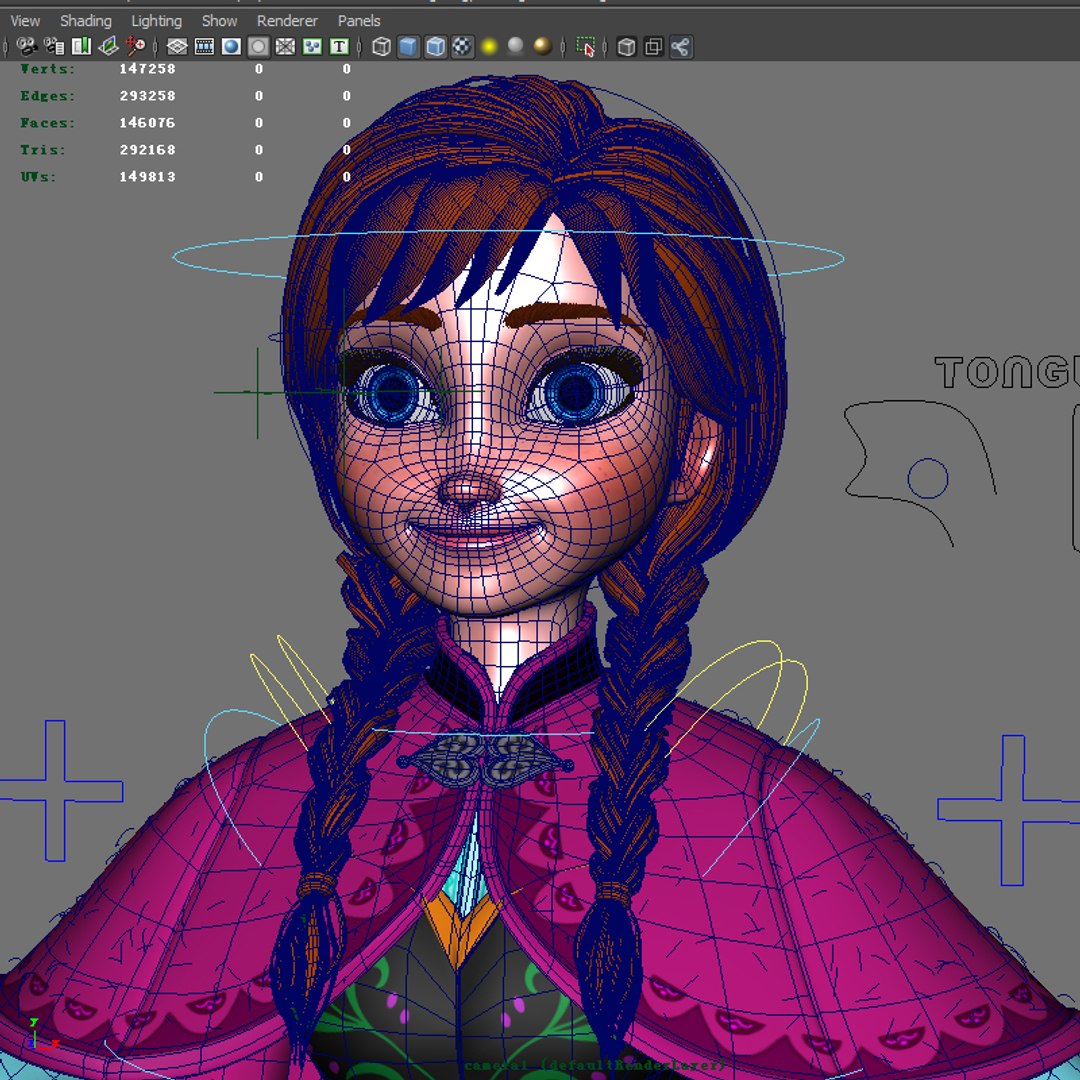
Task: Open the Renderer menu
Action: (x=287, y=21)
